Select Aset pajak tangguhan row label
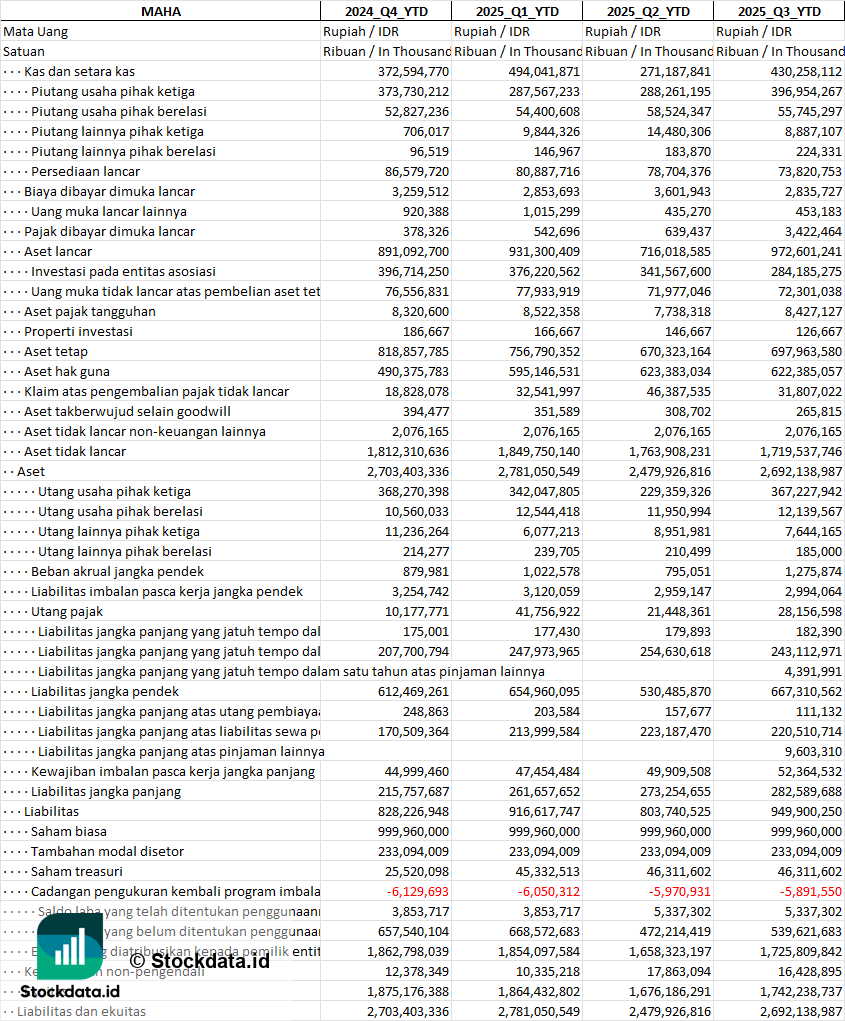Image resolution: width=845 pixels, height=1021 pixels. [x=90, y=311]
